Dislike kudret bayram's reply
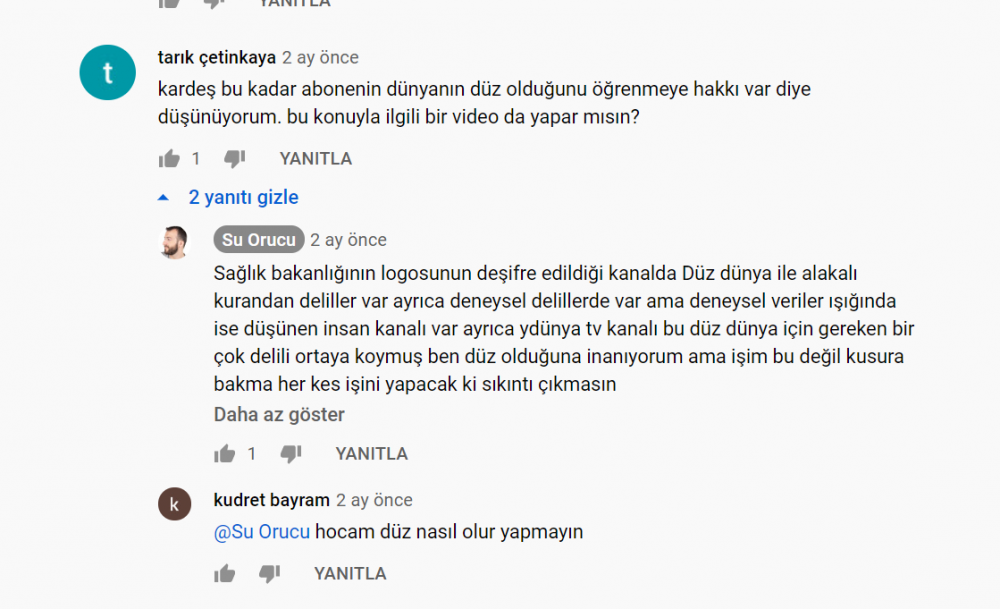This screenshot has height=609, width=1000. (270, 574)
